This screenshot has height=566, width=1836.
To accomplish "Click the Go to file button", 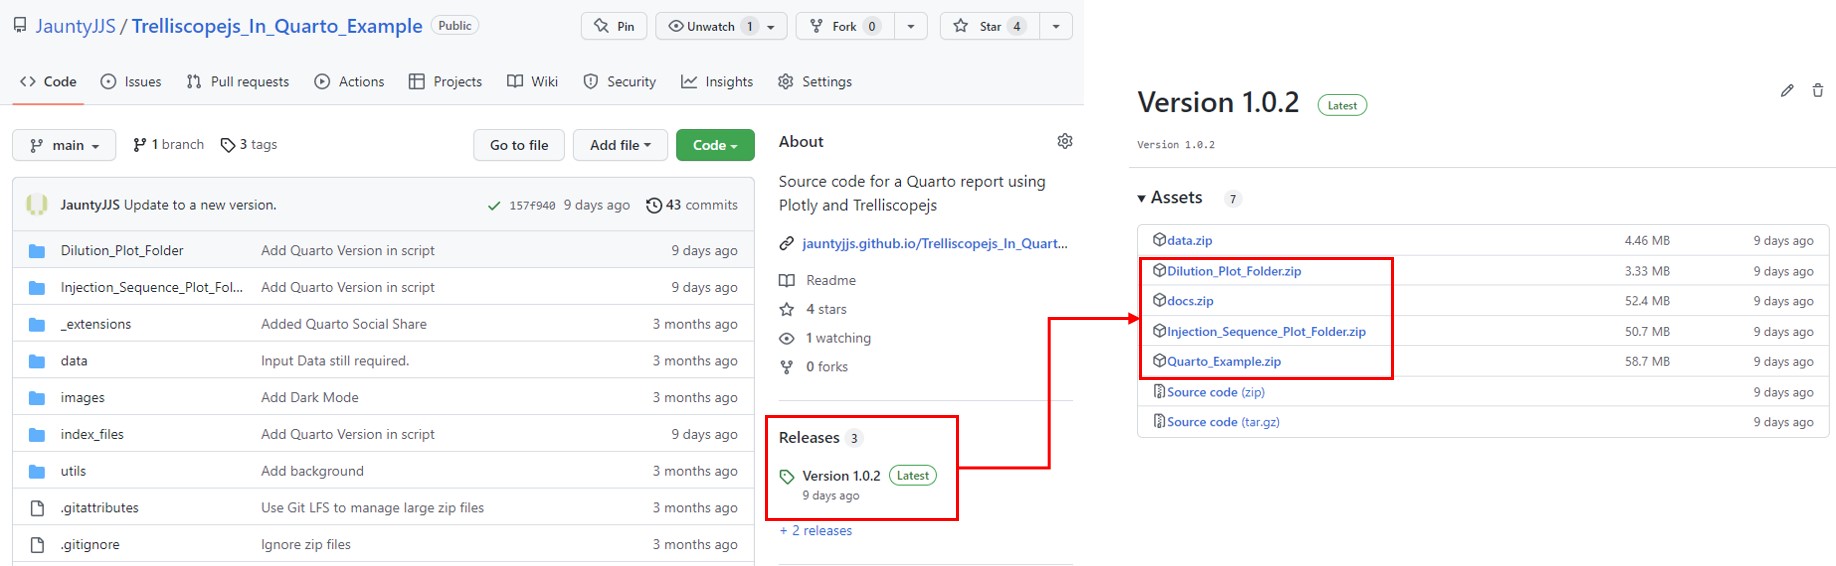I will click(519, 145).
